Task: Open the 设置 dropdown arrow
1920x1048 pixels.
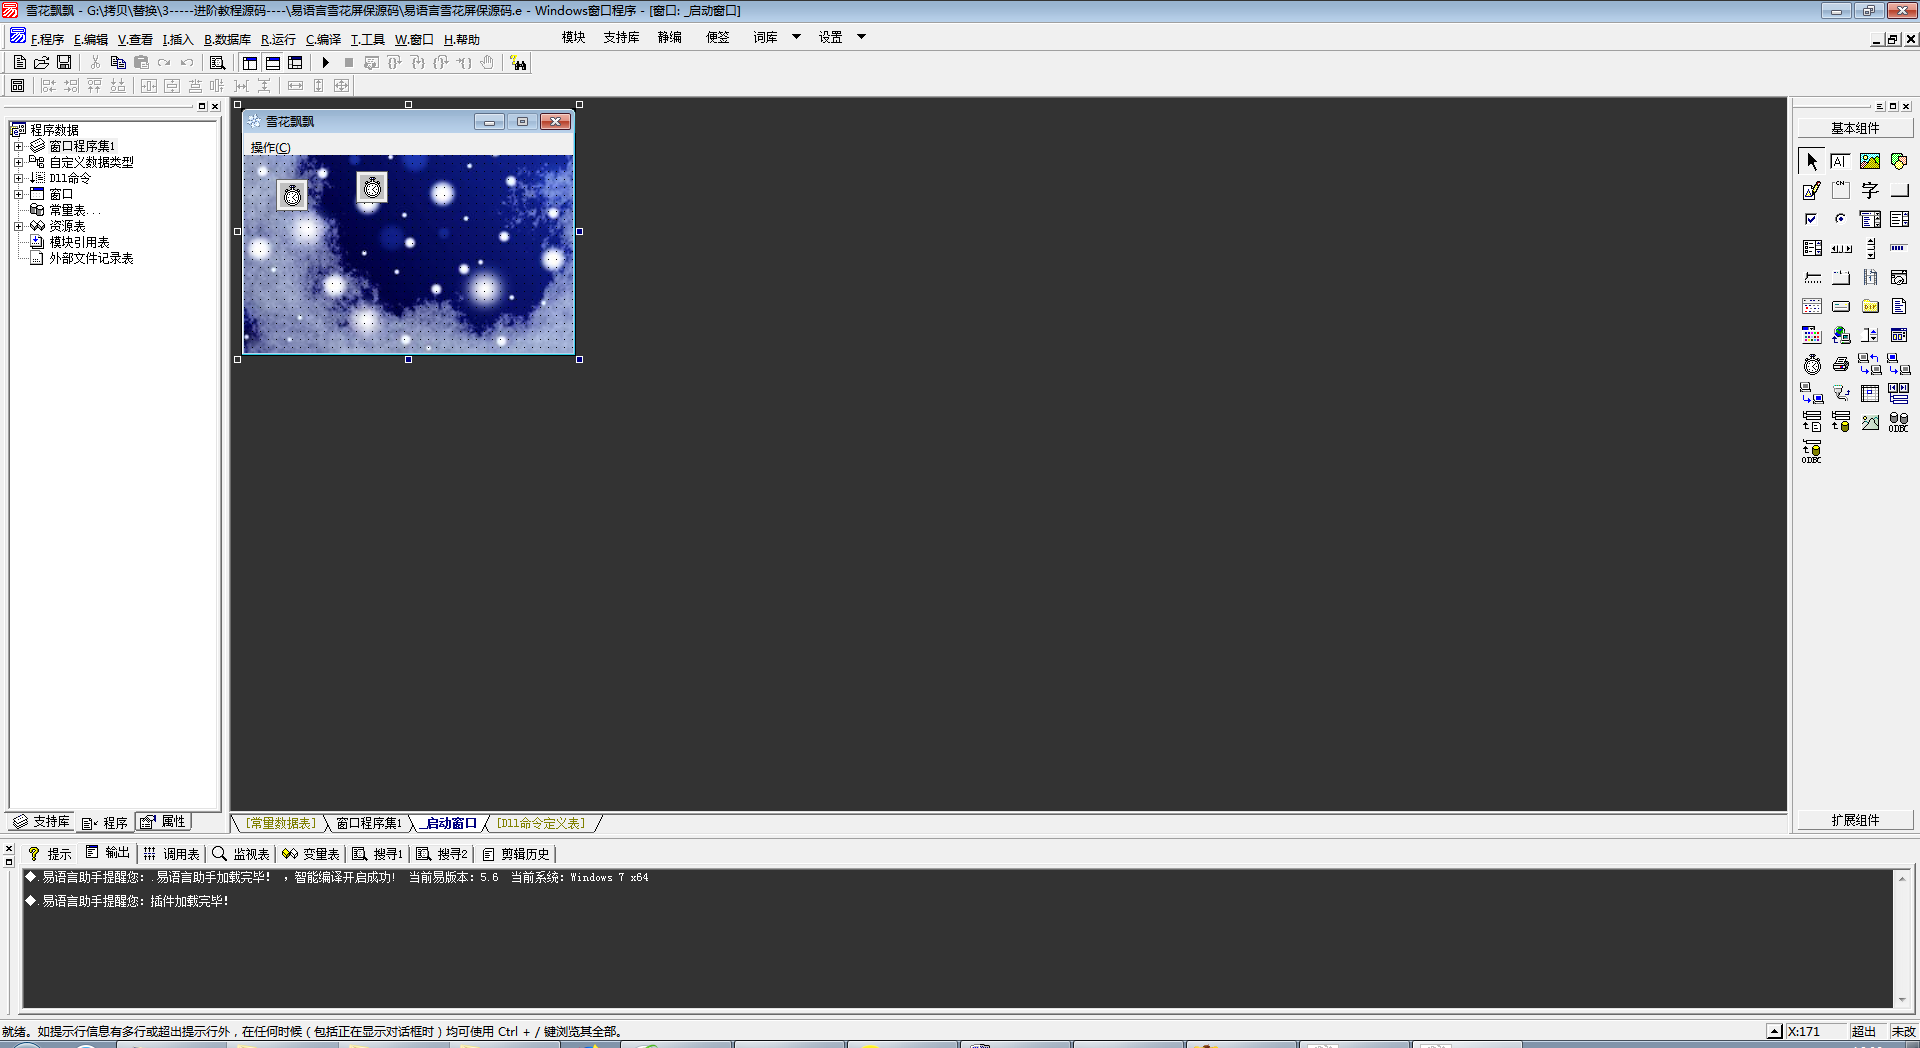Action: 861,37
